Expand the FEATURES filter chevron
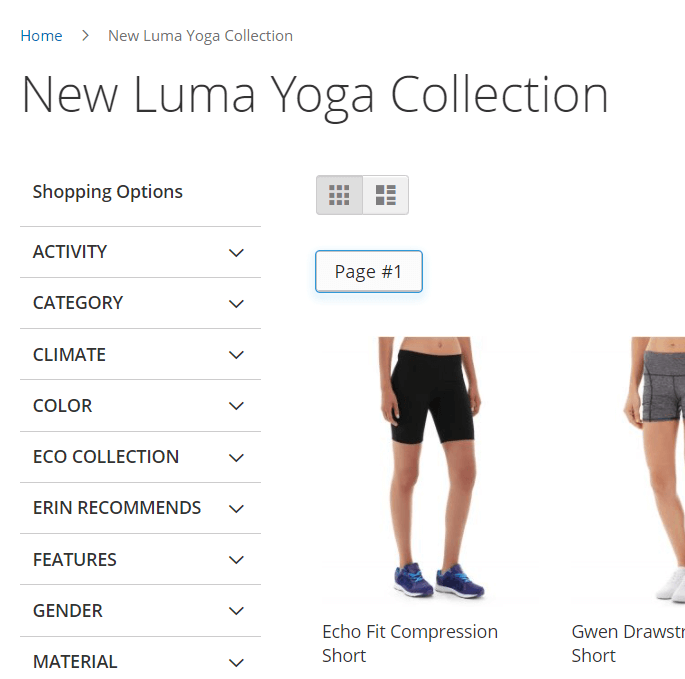This screenshot has height=679, width=685. pyautogui.click(x=236, y=560)
